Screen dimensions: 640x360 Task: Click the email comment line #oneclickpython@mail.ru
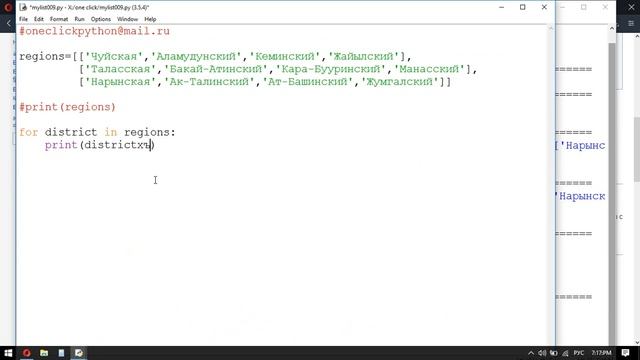click(x=94, y=31)
